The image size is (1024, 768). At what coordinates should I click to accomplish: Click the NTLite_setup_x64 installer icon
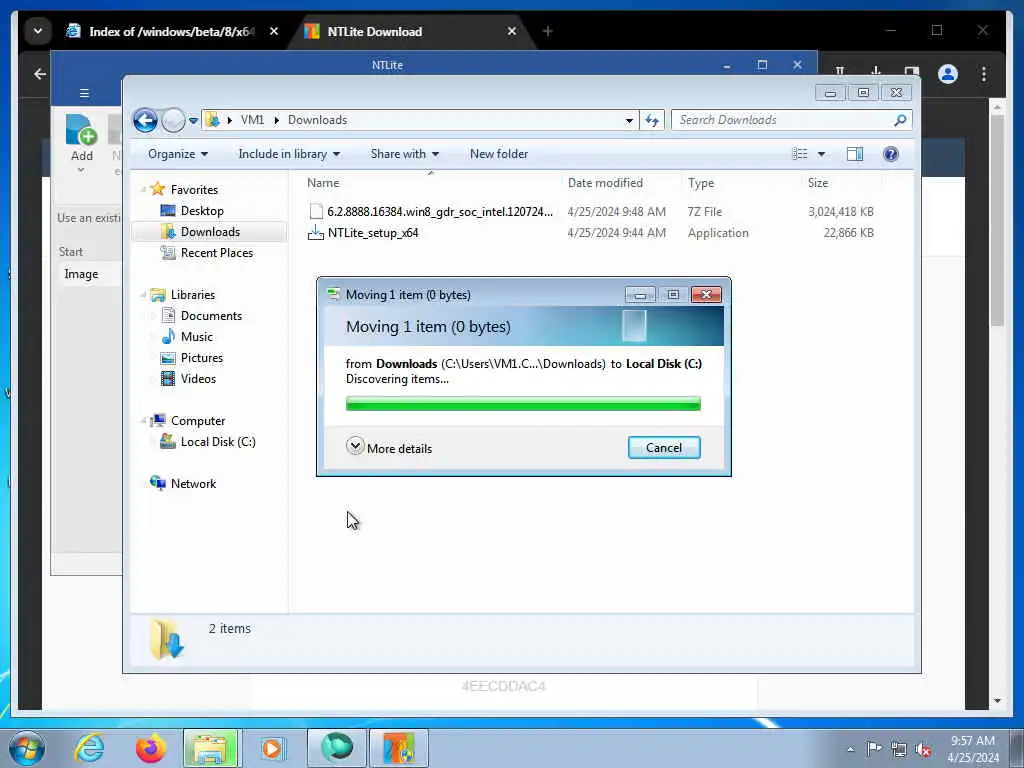point(315,233)
